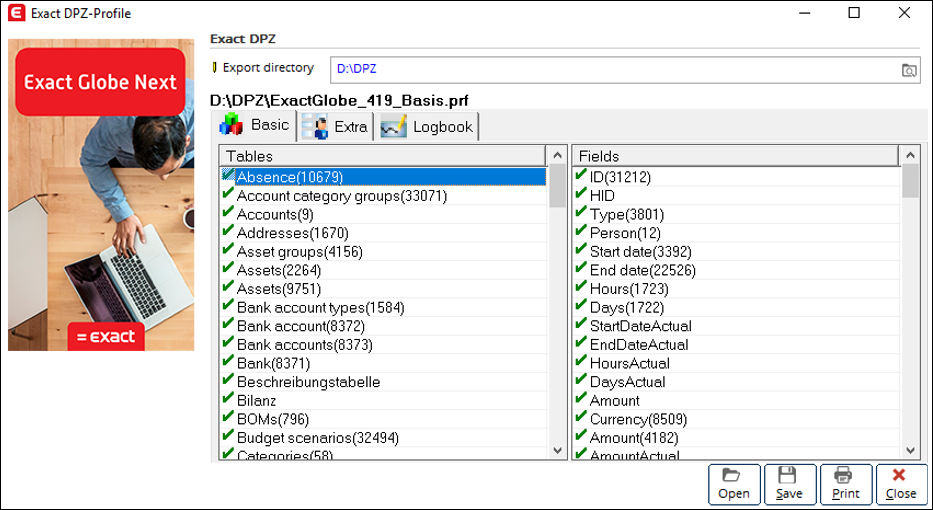Select Bank account types(1584) row
Screen dimensions: 933x510
(383, 308)
